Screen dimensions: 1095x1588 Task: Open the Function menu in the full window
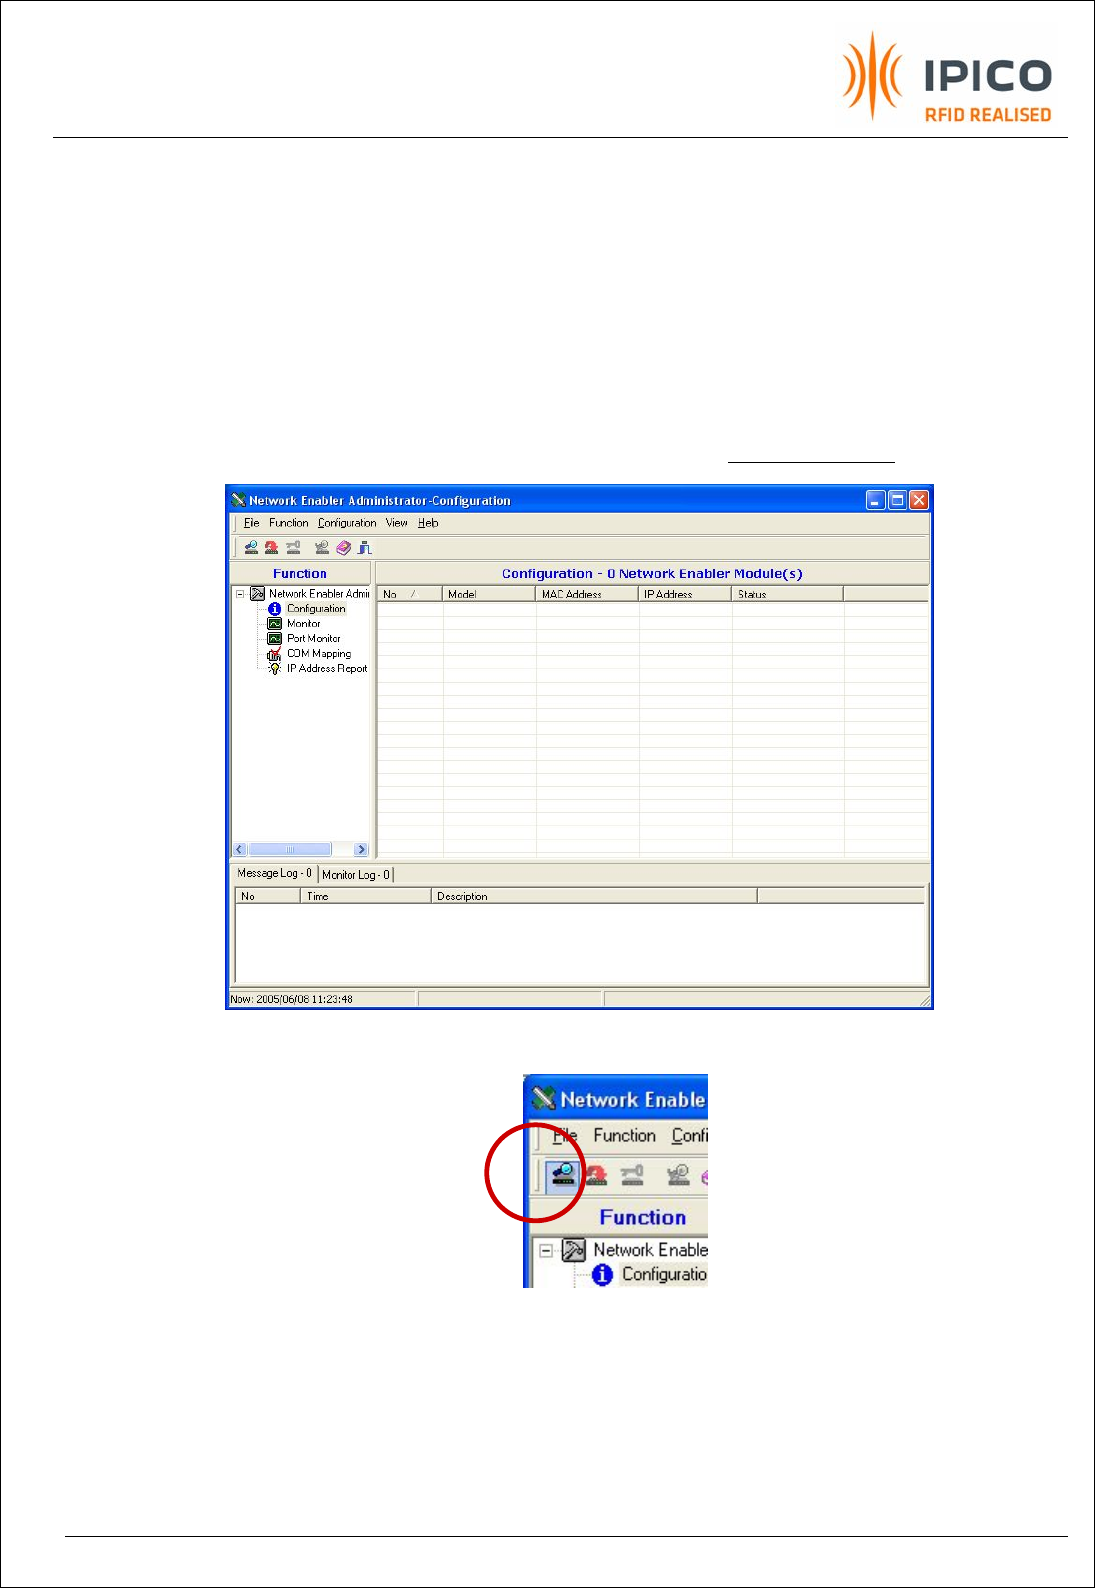[288, 523]
